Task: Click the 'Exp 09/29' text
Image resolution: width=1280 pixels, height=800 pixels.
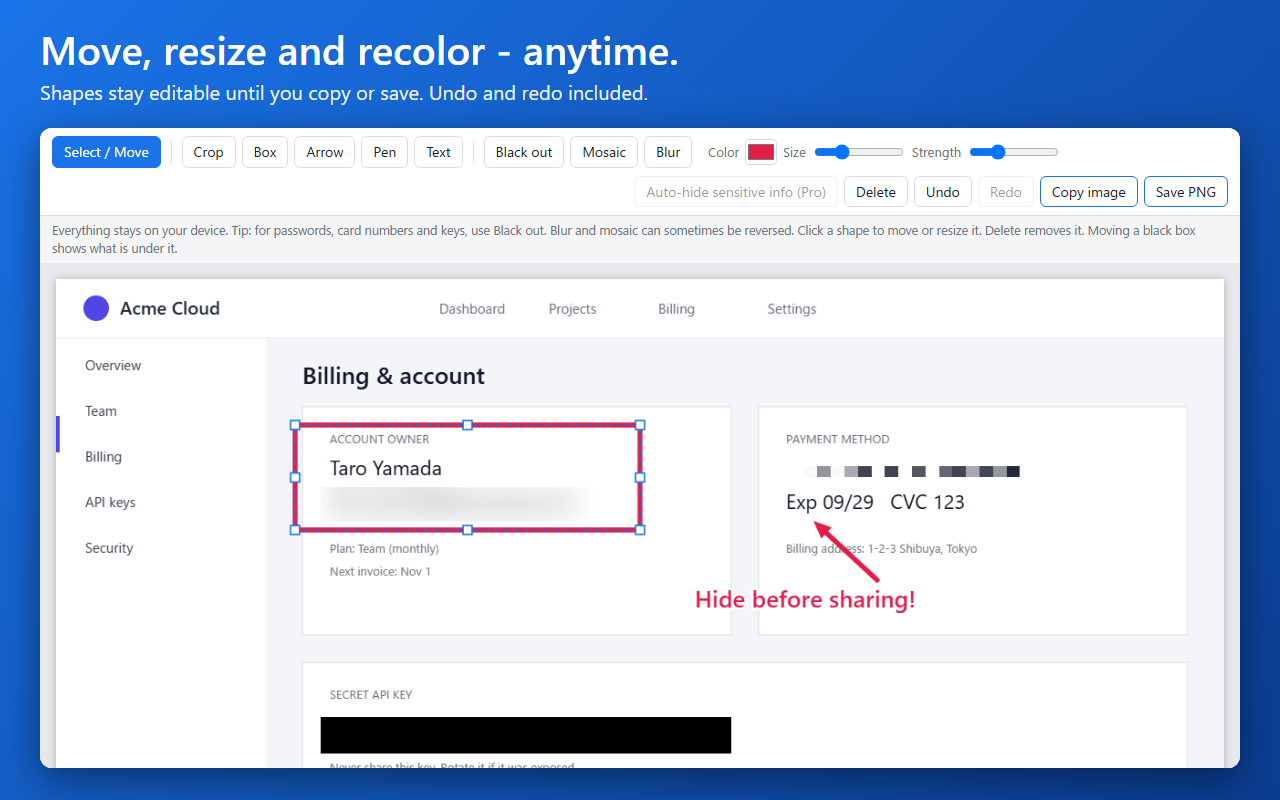Action: (830, 502)
